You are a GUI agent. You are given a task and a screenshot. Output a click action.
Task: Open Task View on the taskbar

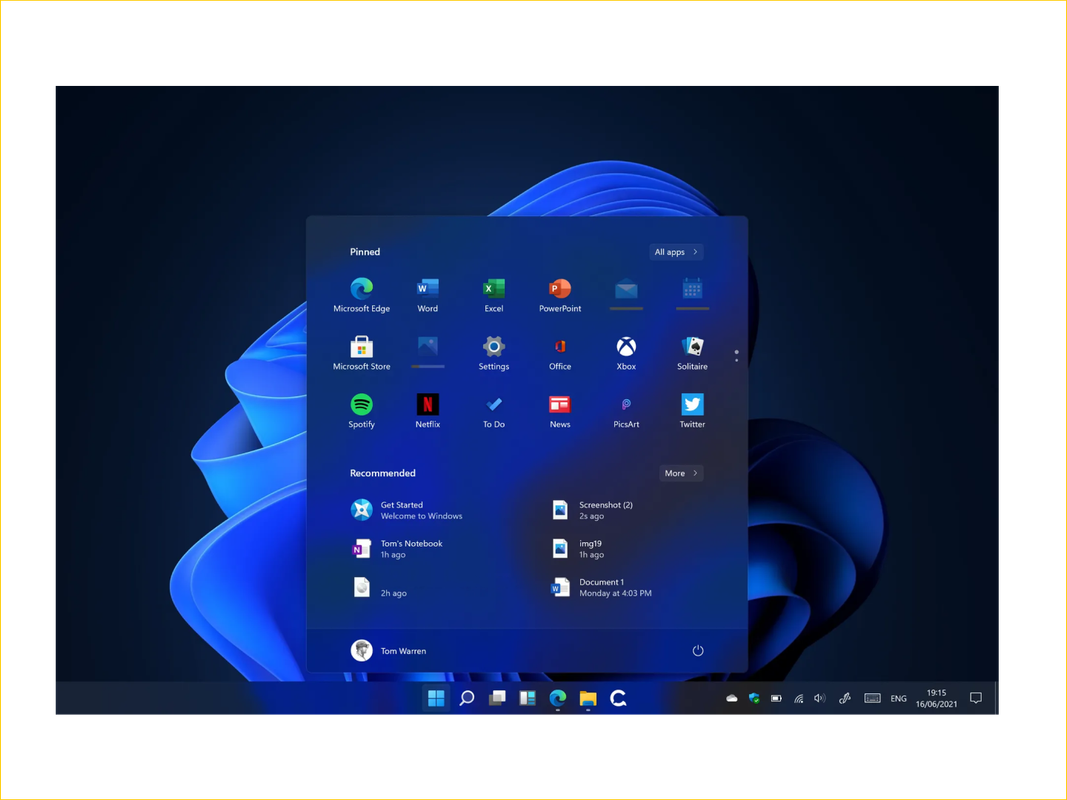[x=497, y=697]
